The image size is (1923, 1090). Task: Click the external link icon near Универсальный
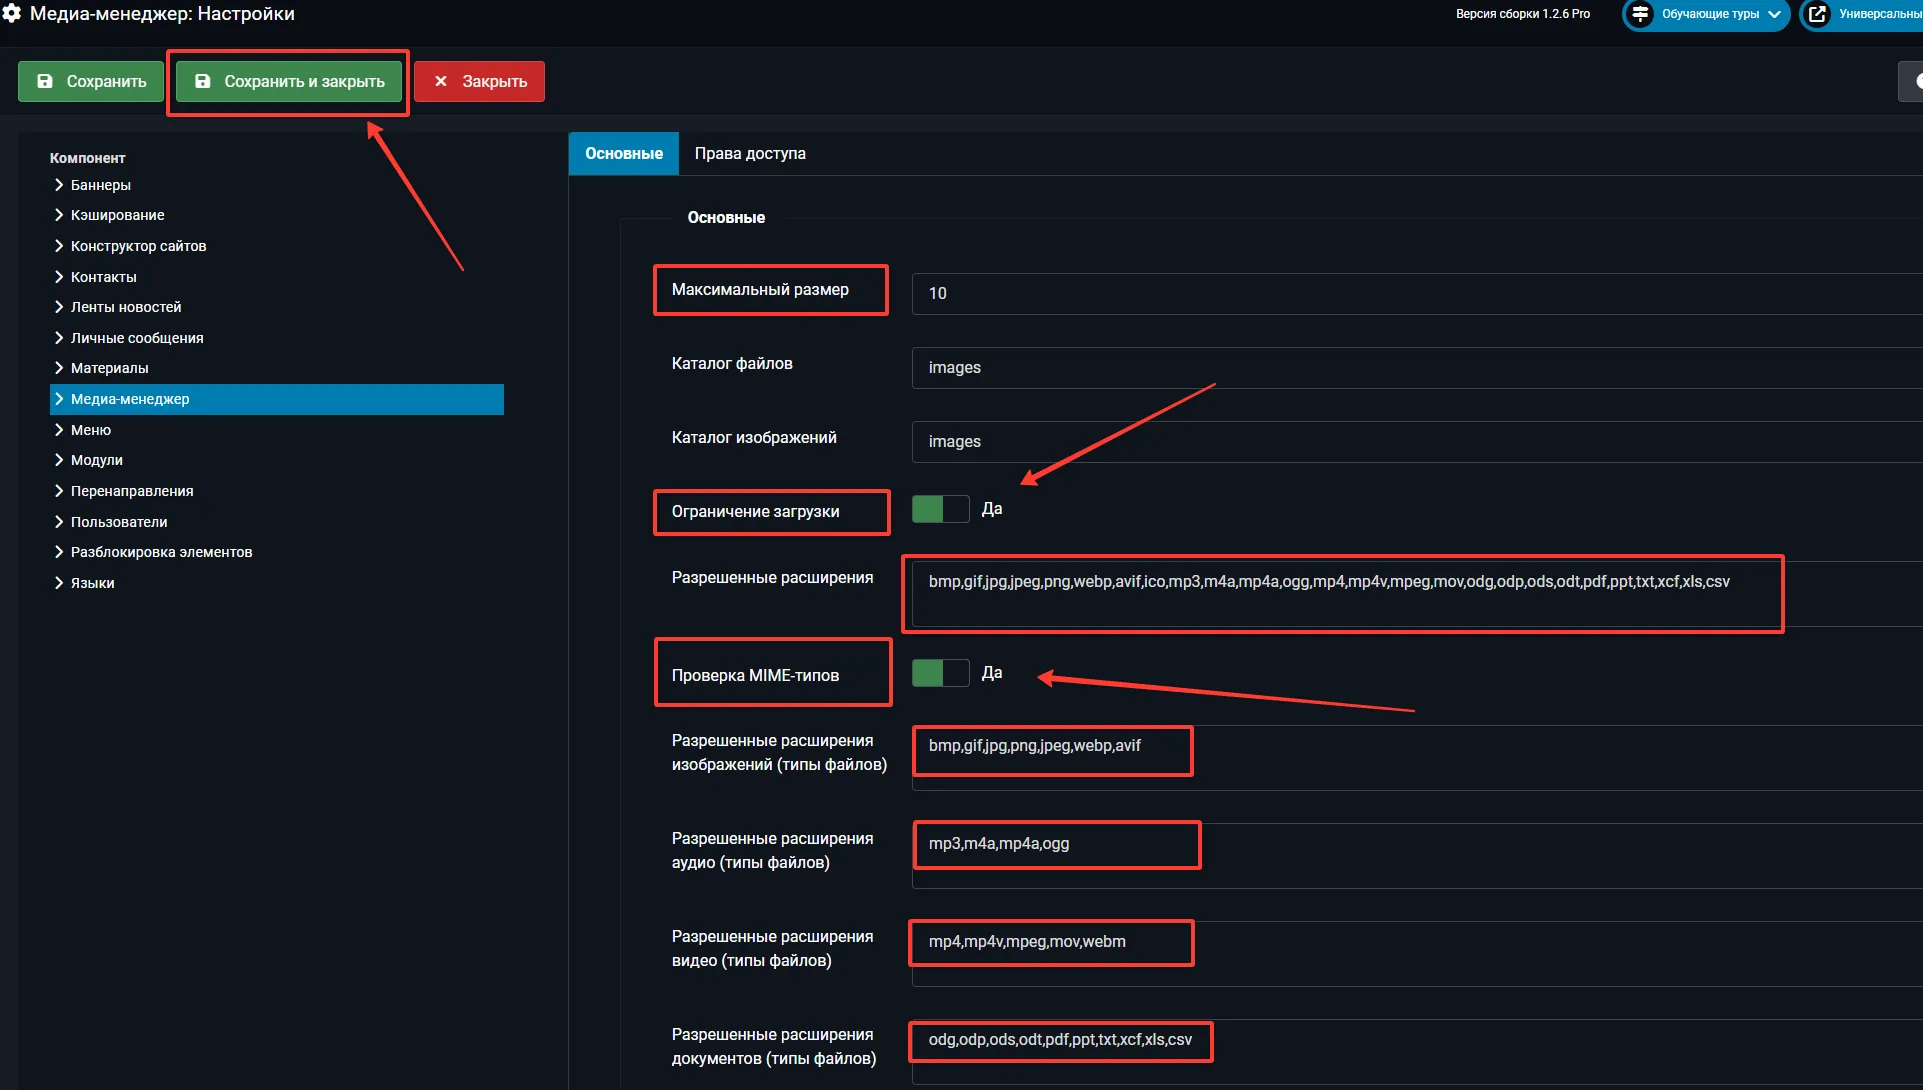(x=1818, y=14)
